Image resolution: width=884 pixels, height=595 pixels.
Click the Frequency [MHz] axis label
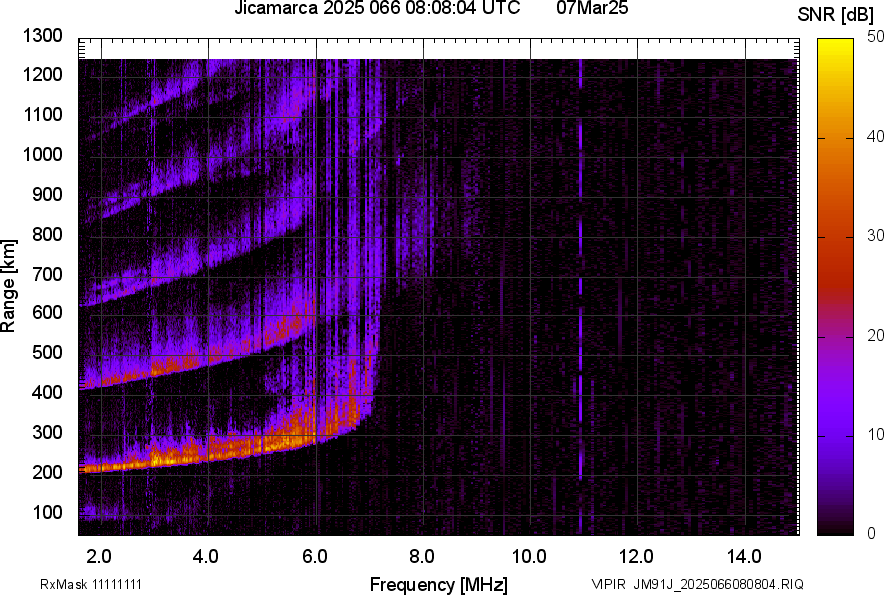point(438,583)
